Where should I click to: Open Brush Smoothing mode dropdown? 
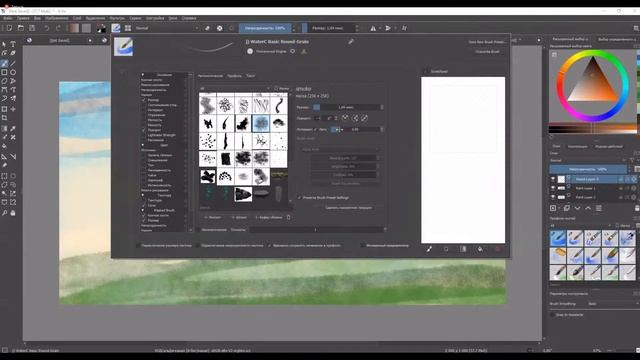pos(612,304)
